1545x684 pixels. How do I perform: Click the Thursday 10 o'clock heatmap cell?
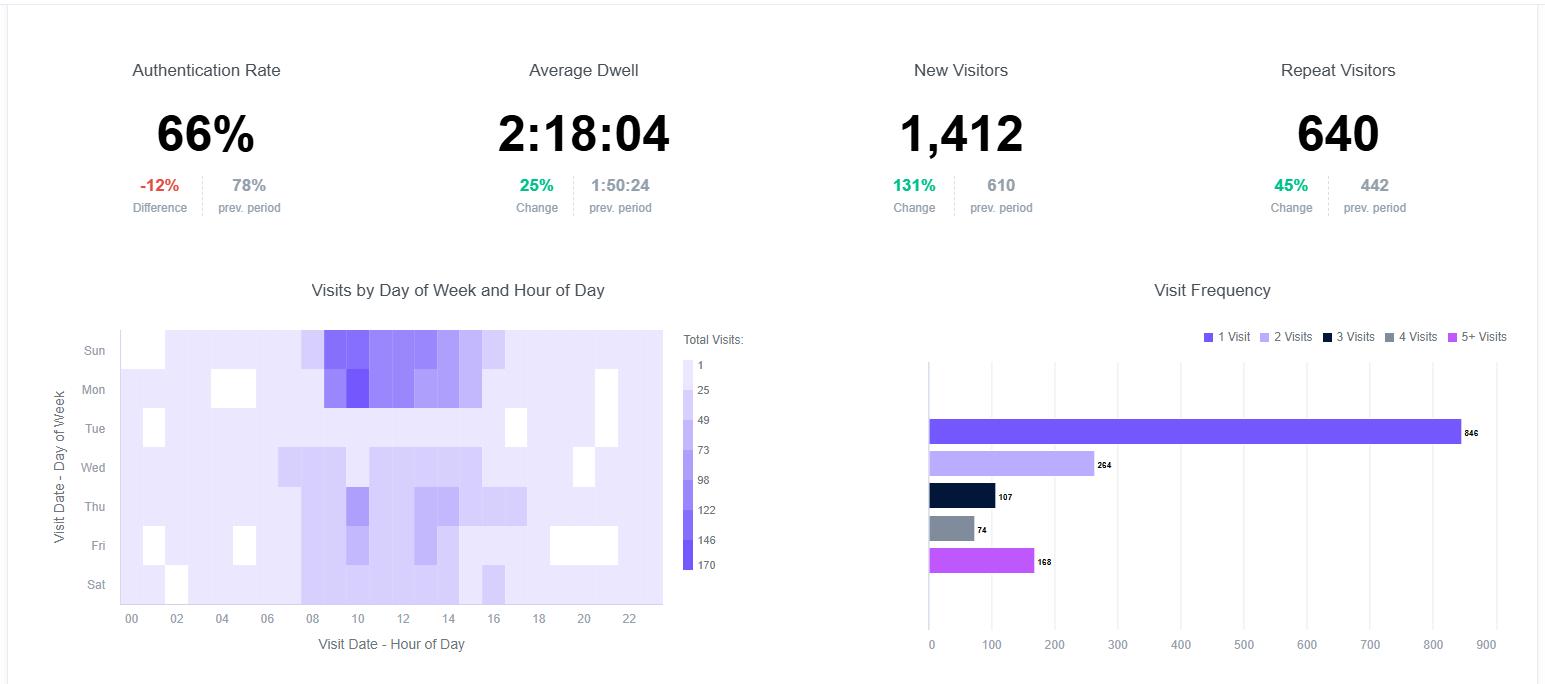(x=357, y=506)
